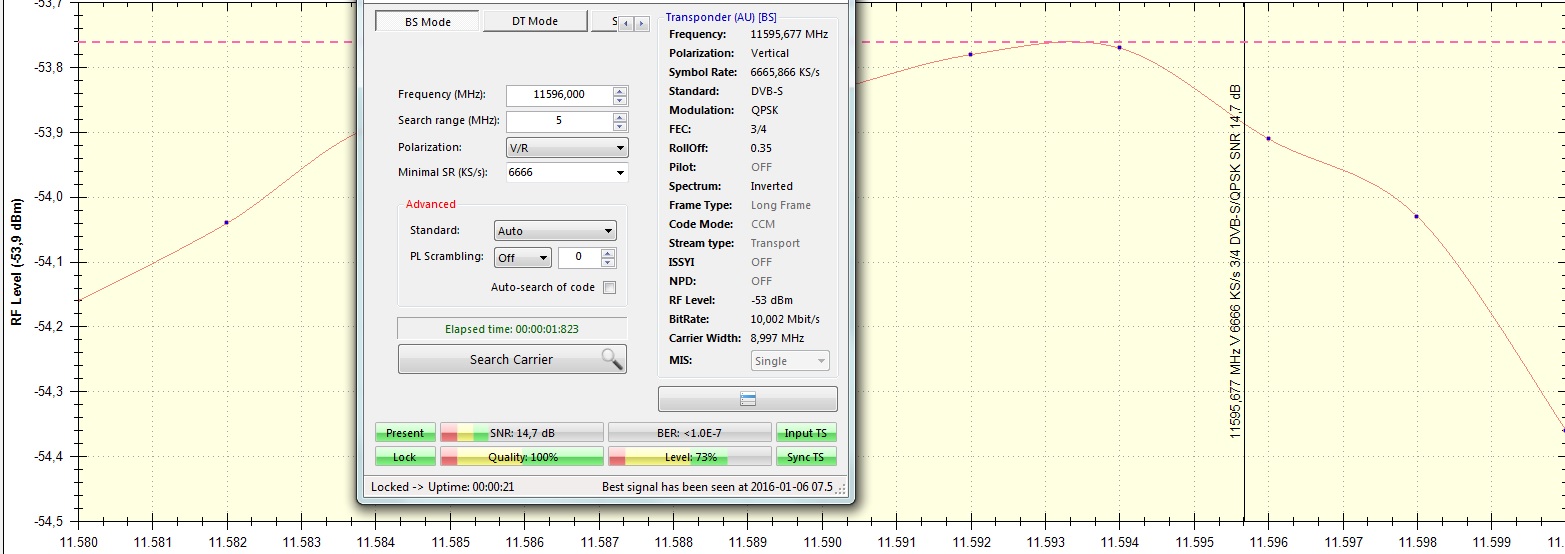This screenshot has width=1565, height=554.
Task: Click the Input TS indicator
Action: 806,433
